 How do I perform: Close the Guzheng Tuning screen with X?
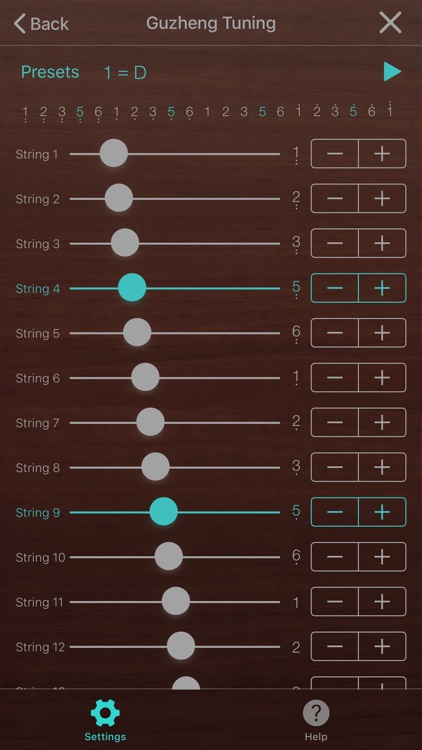tap(390, 22)
